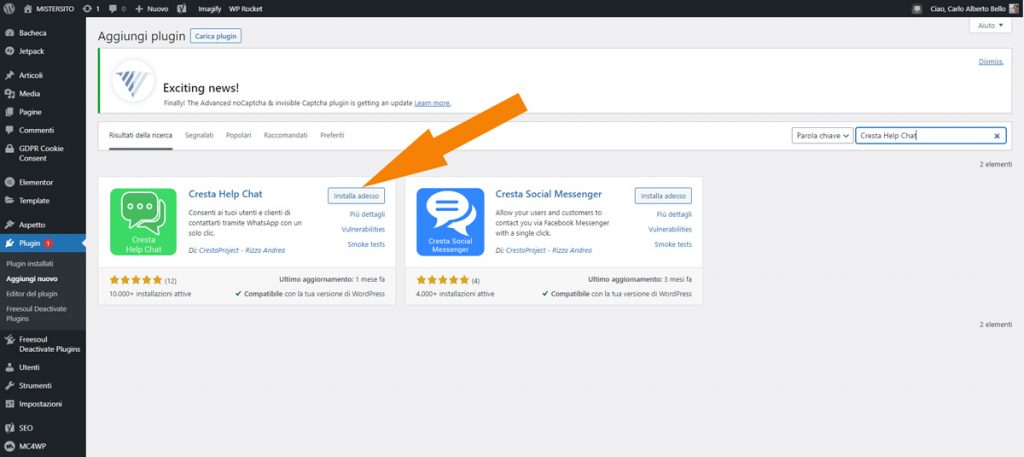This screenshot has height=457, width=1024.
Task: Open Vulnerabilities for Cresta Social Messenger
Action: (670, 229)
